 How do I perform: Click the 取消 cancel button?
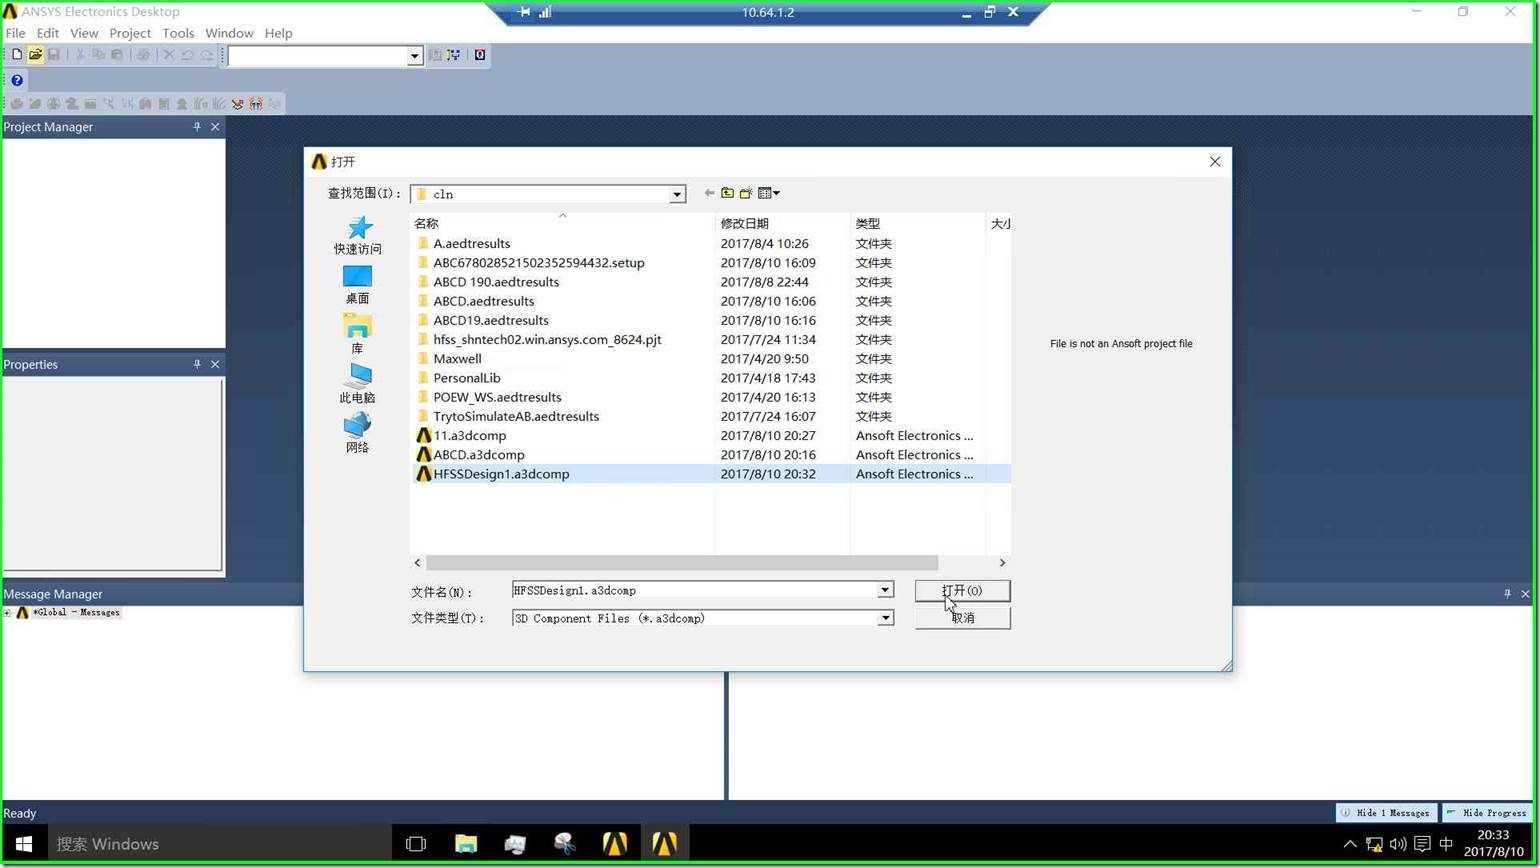tap(962, 618)
